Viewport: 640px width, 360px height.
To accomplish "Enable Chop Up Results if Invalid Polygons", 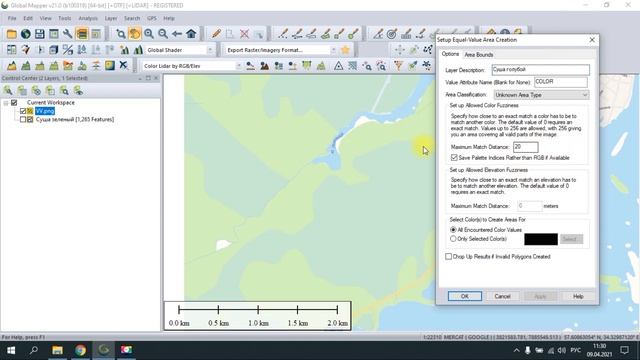I will tap(449, 256).
